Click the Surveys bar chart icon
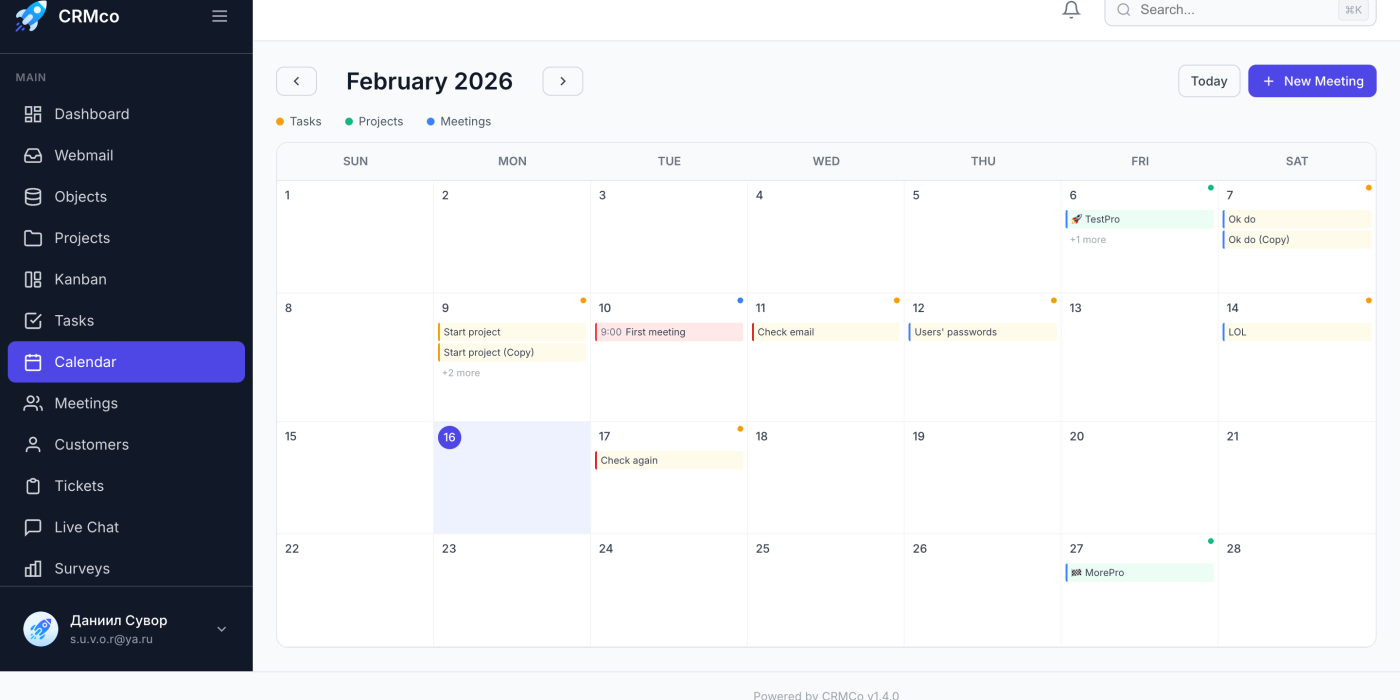The image size is (1400, 700). tap(33, 569)
